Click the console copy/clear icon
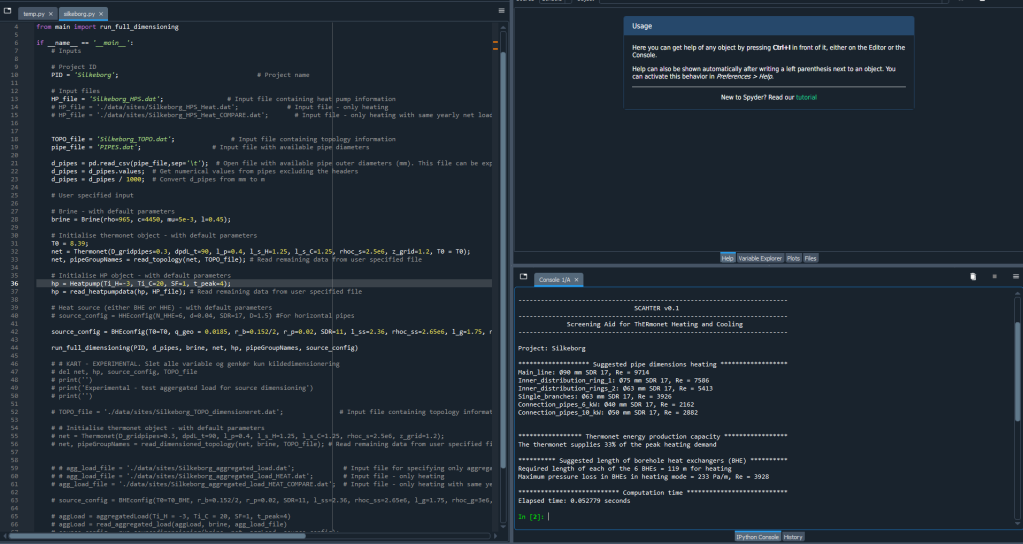Image resolution: width=1023 pixels, height=544 pixels. tap(973, 277)
